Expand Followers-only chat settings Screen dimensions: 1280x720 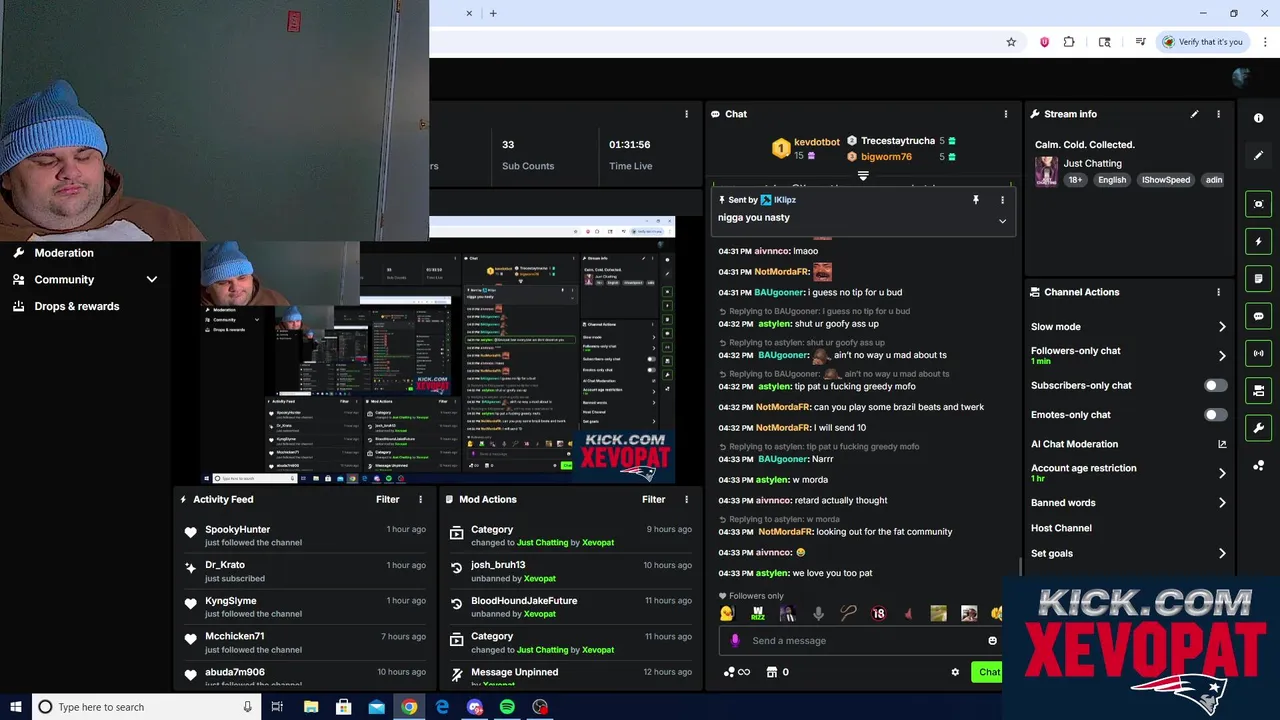(1221, 355)
